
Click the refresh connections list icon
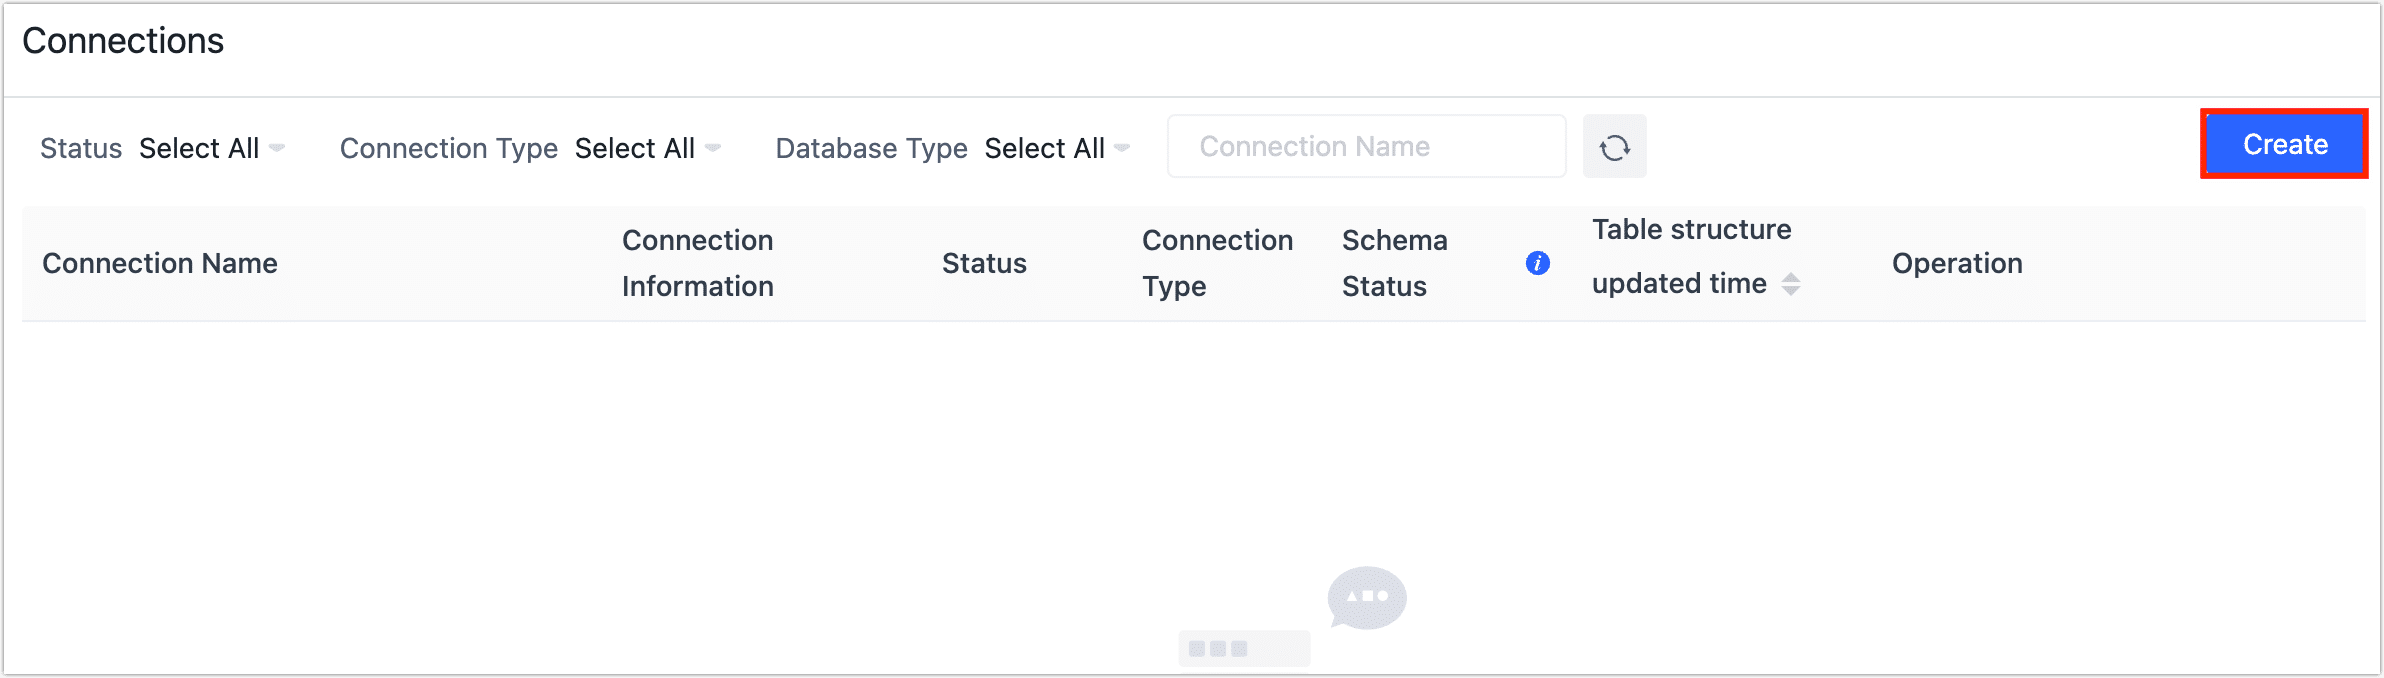coord(1614,147)
